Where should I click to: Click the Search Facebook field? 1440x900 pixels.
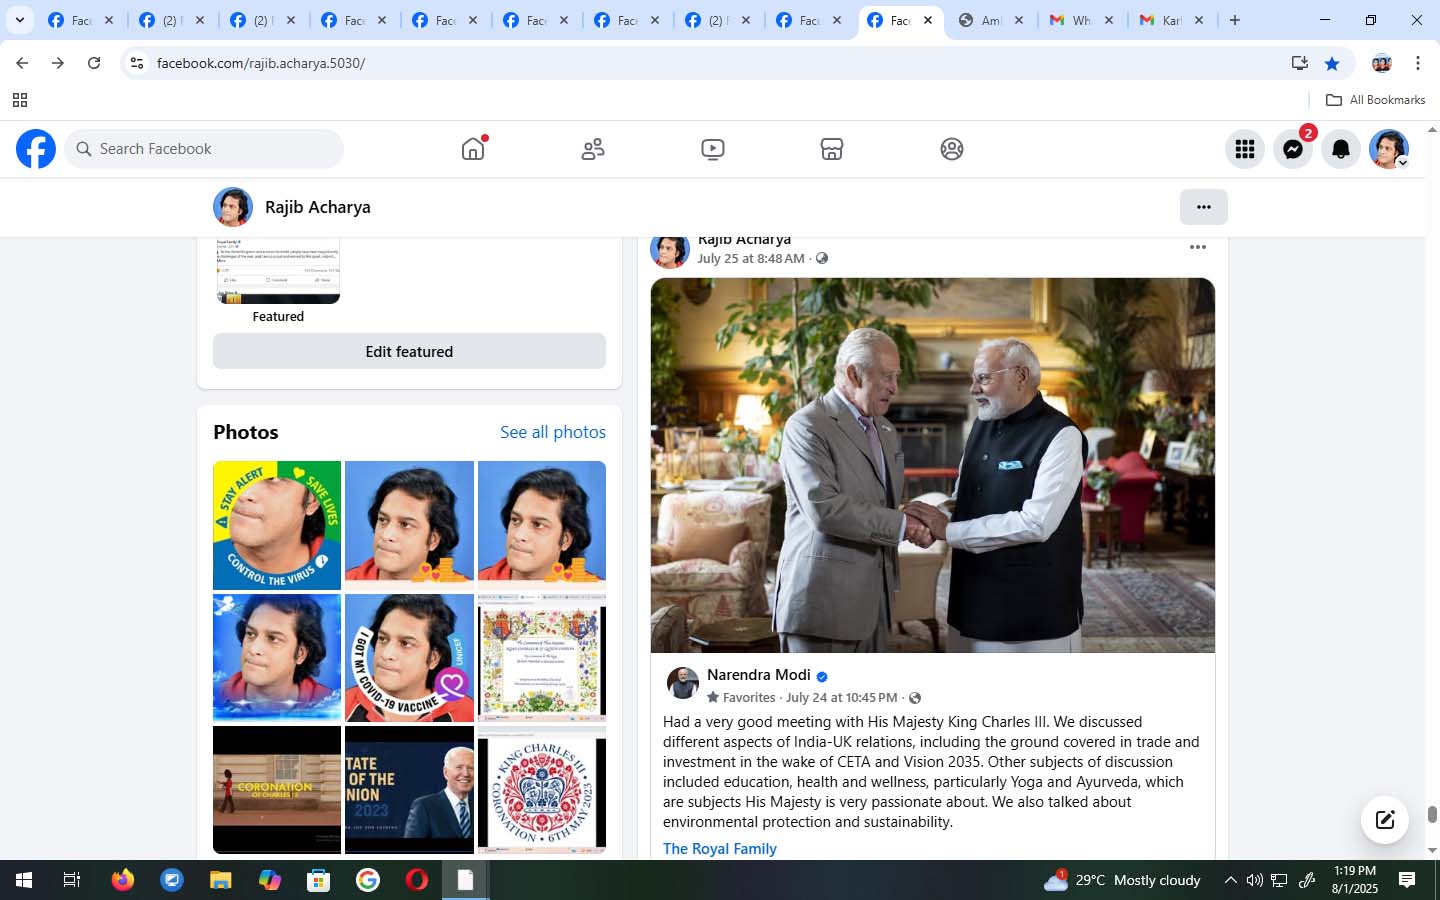[204, 149]
